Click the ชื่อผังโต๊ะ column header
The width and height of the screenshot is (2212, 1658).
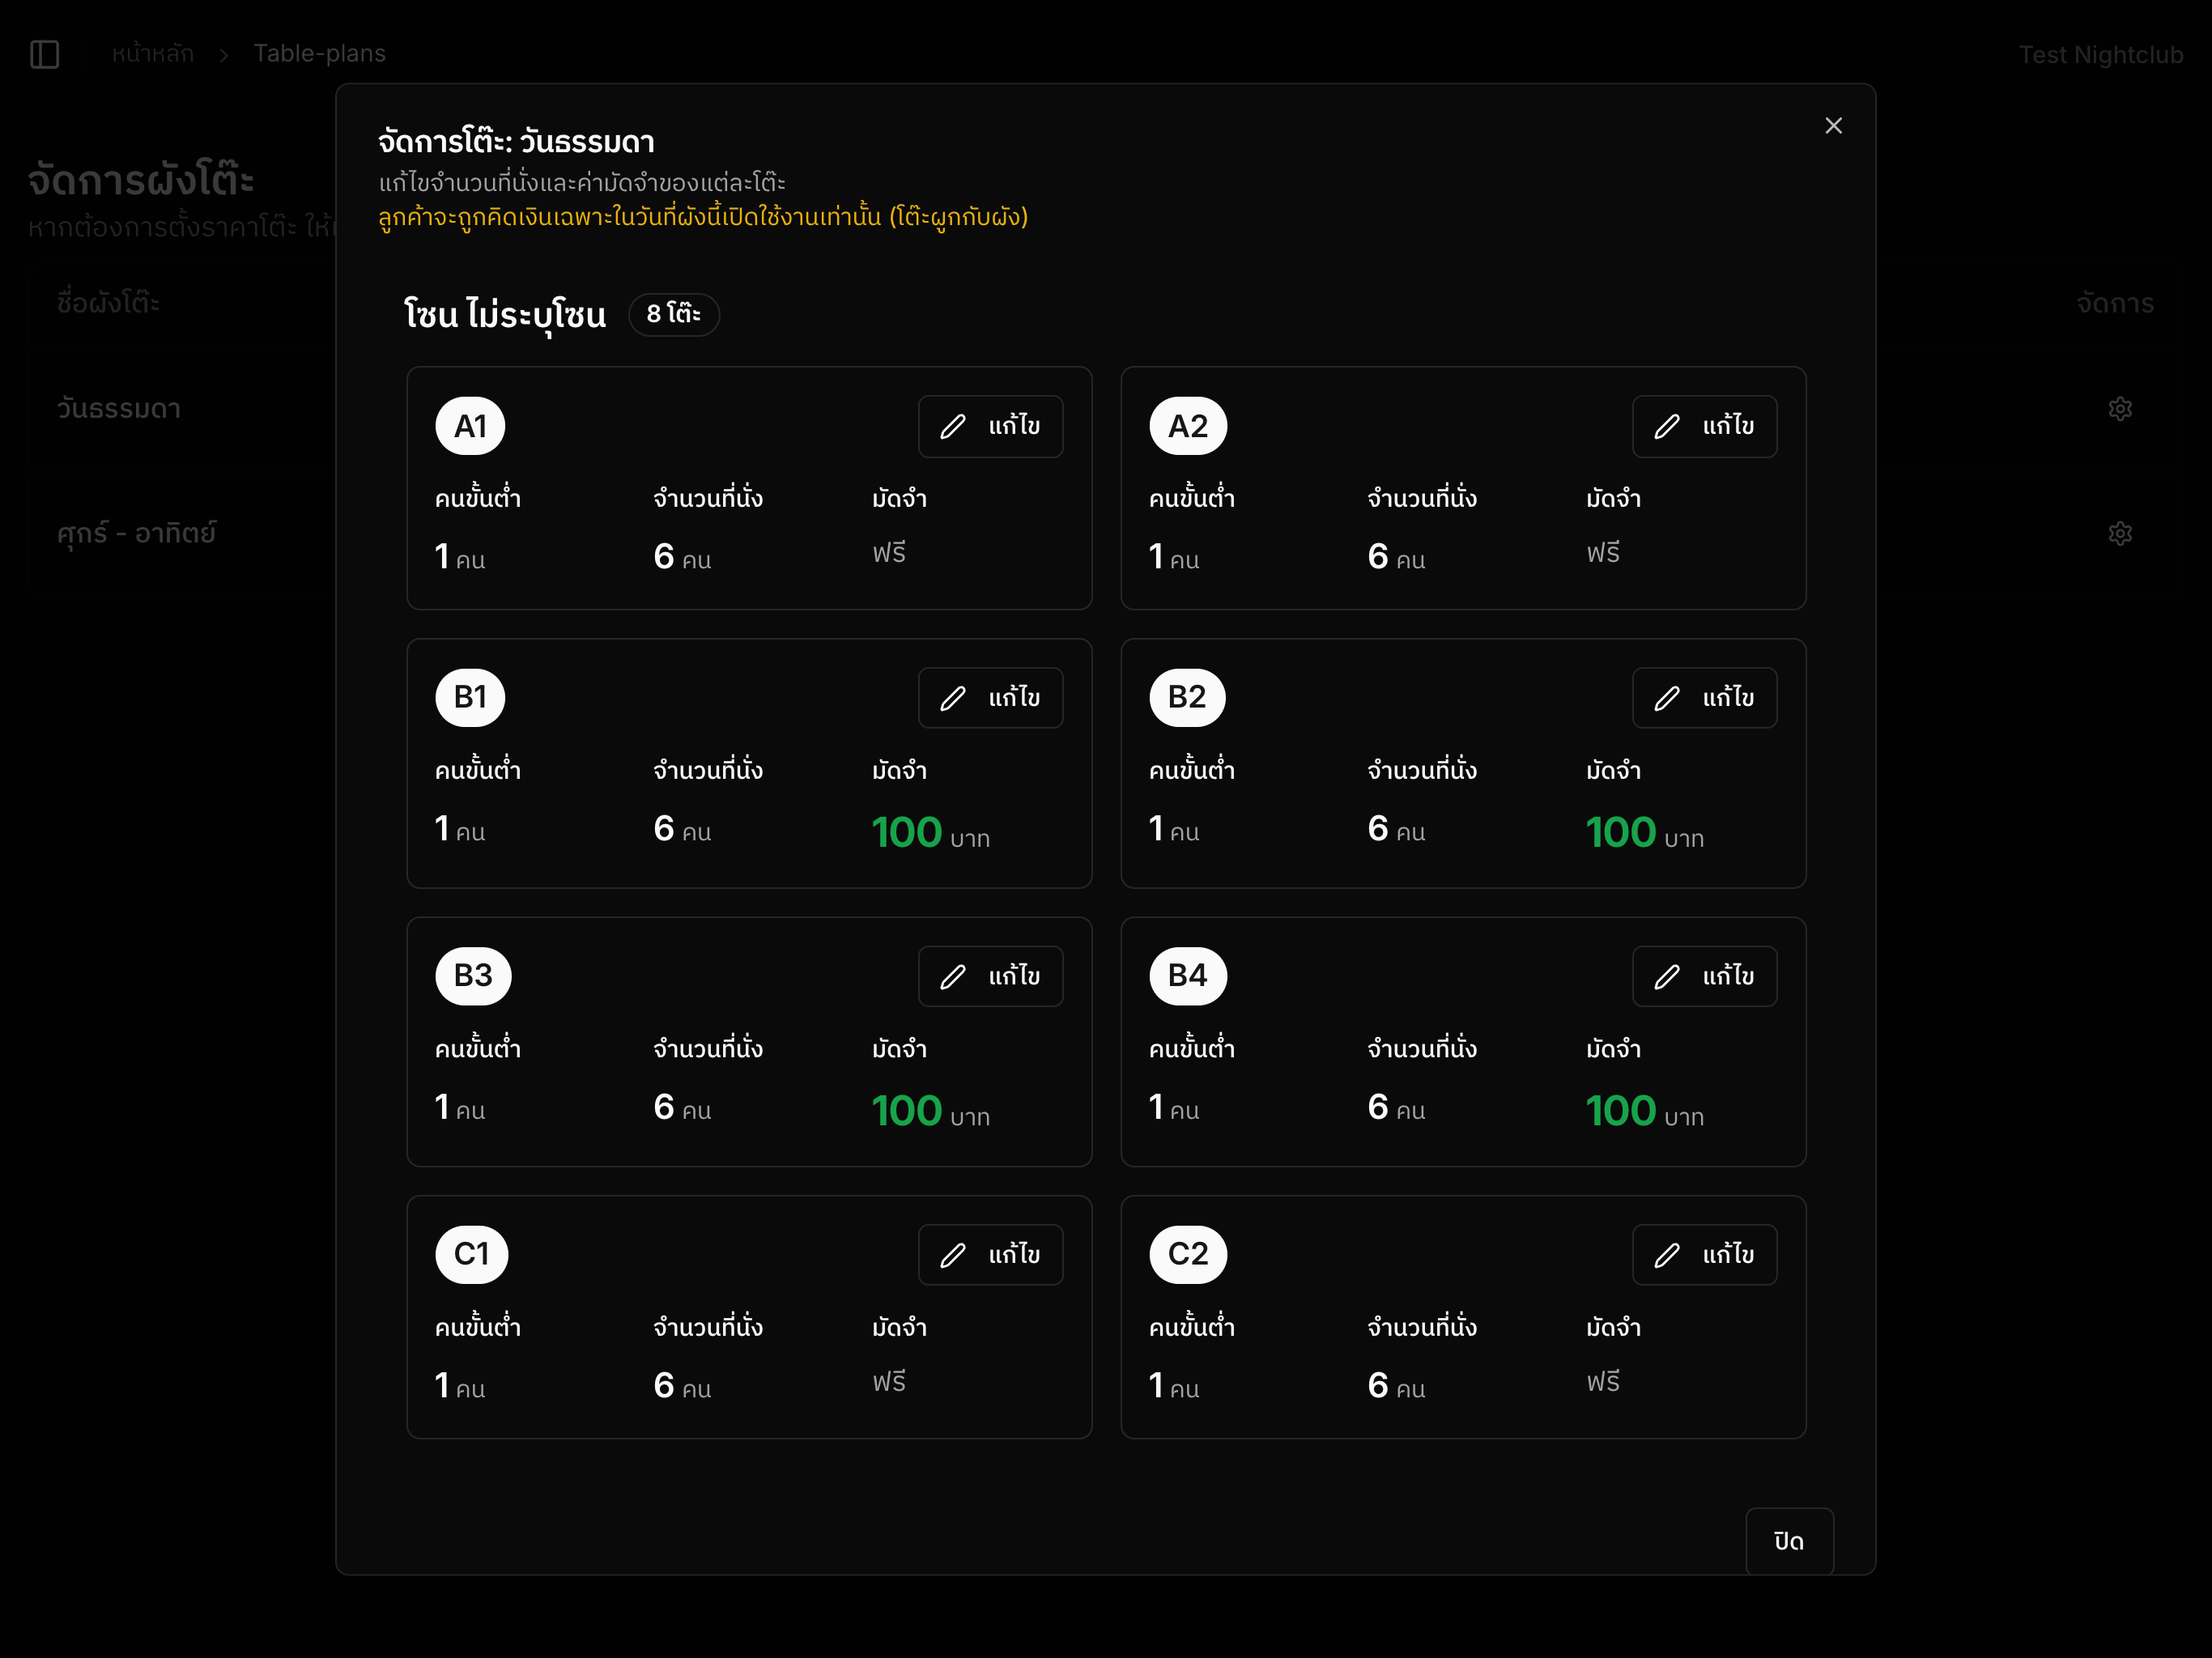pyautogui.click(x=108, y=303)
